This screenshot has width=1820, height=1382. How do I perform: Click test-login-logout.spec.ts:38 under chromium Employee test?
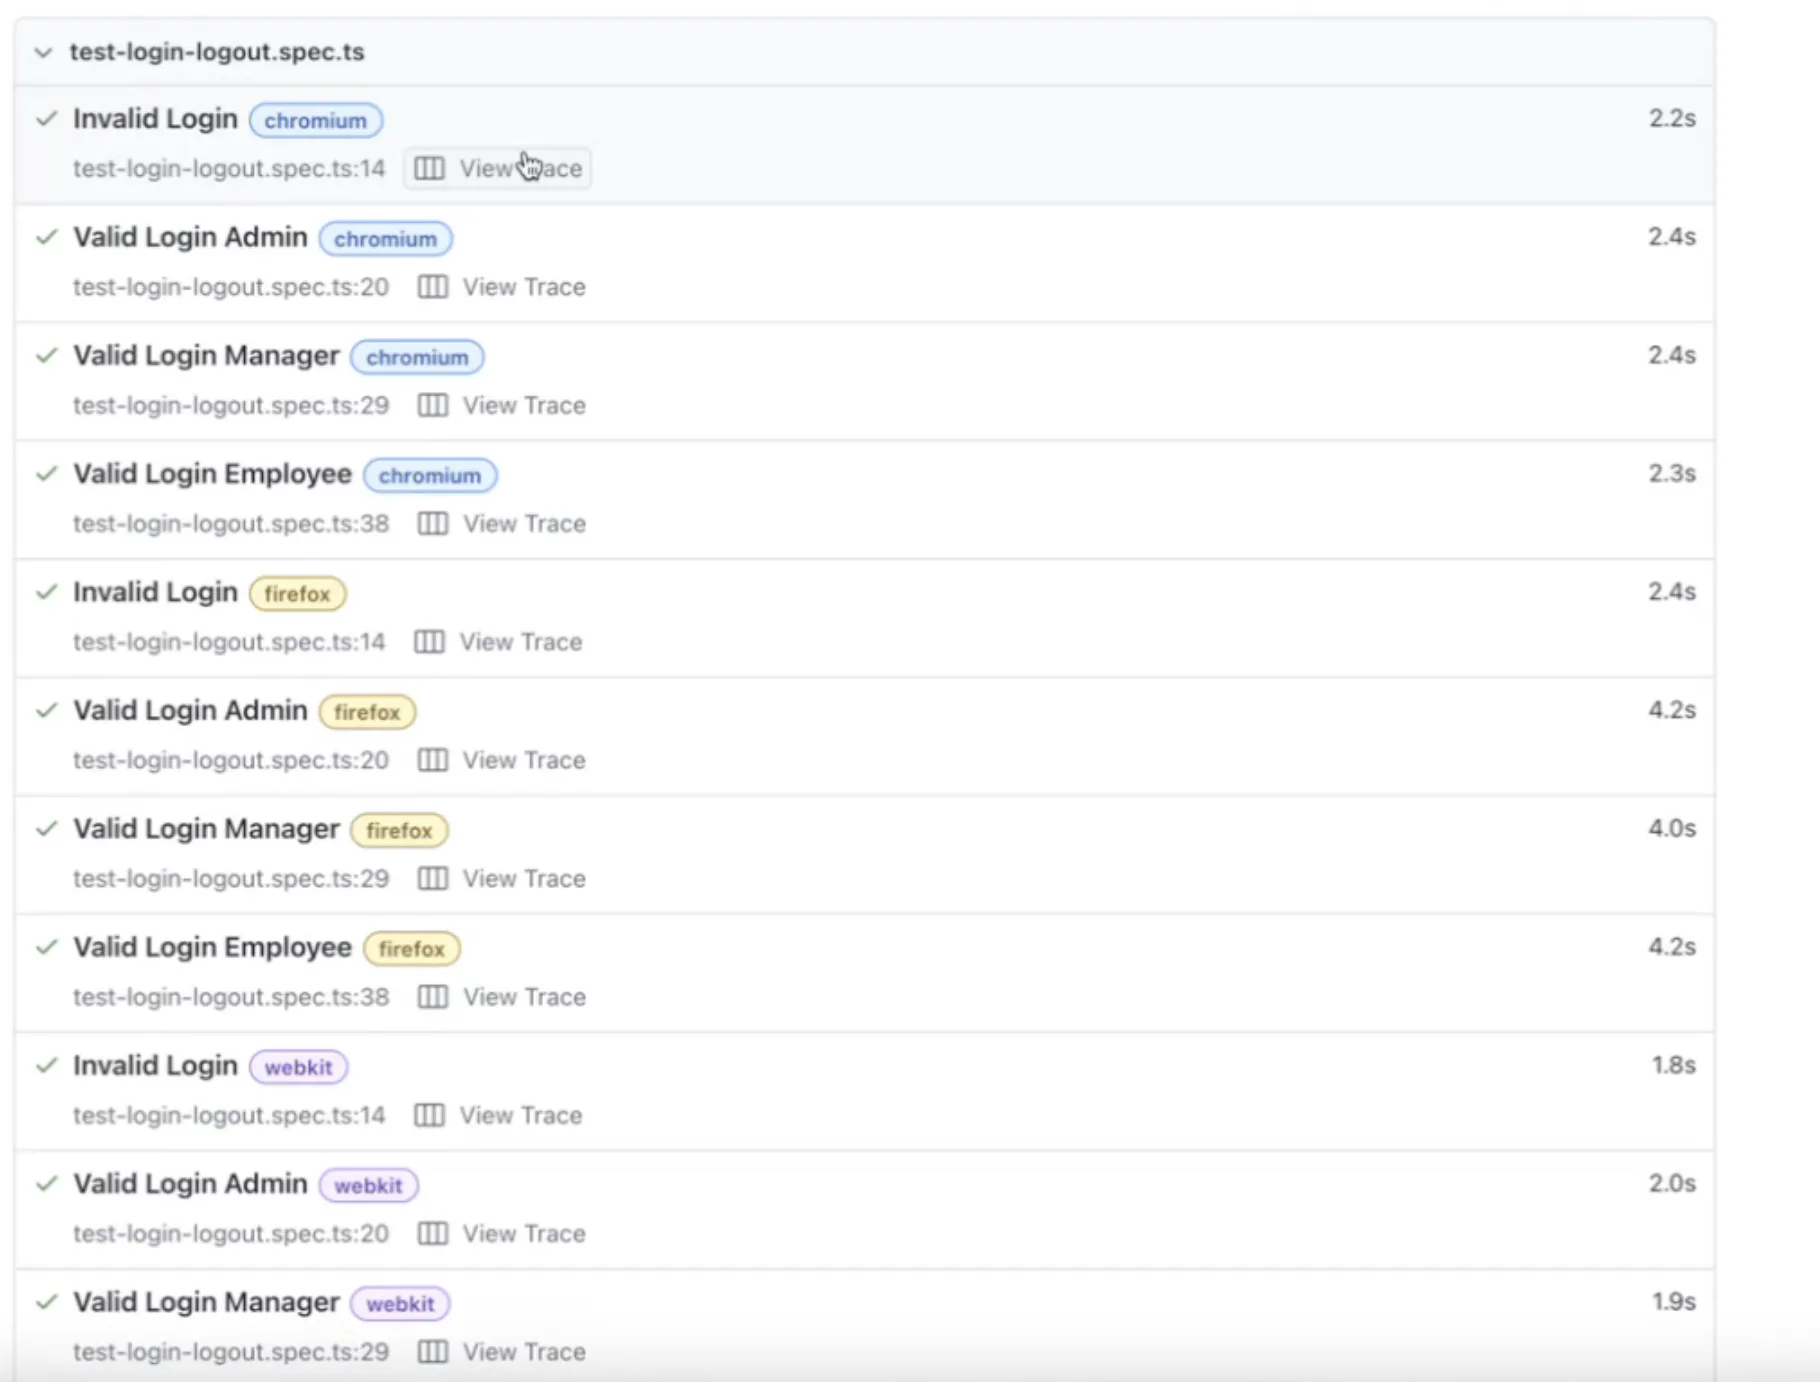click(231, 524)
